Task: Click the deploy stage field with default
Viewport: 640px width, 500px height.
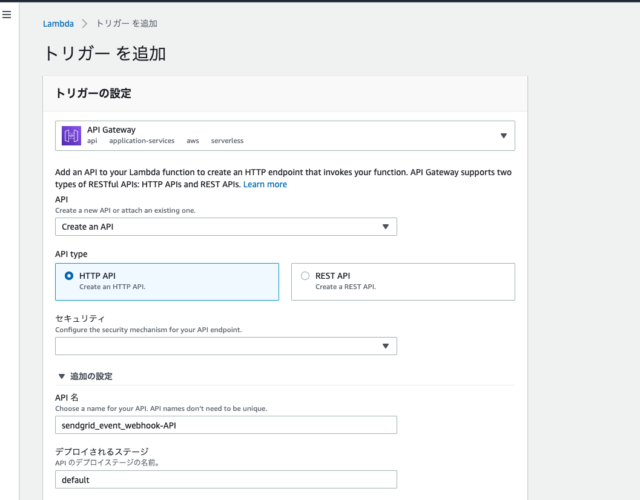Action: point(226,479)
